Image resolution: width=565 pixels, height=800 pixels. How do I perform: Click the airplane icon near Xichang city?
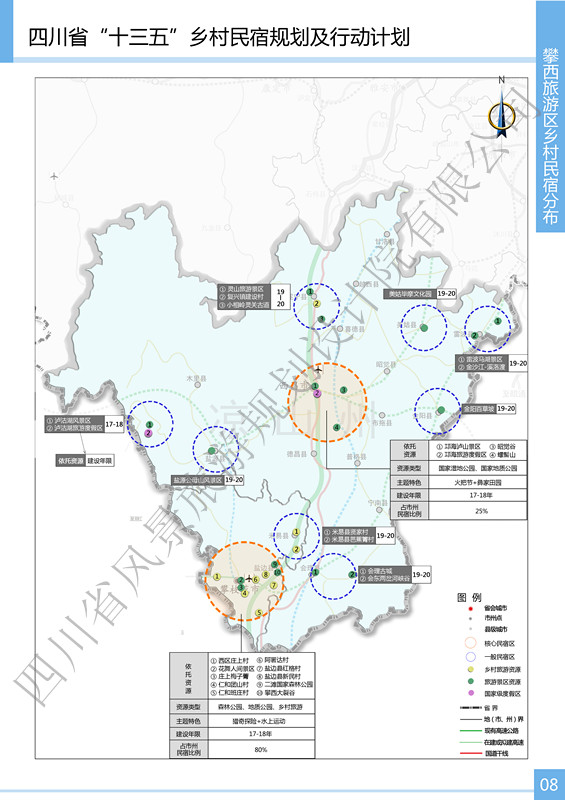[x=319, y=369]
